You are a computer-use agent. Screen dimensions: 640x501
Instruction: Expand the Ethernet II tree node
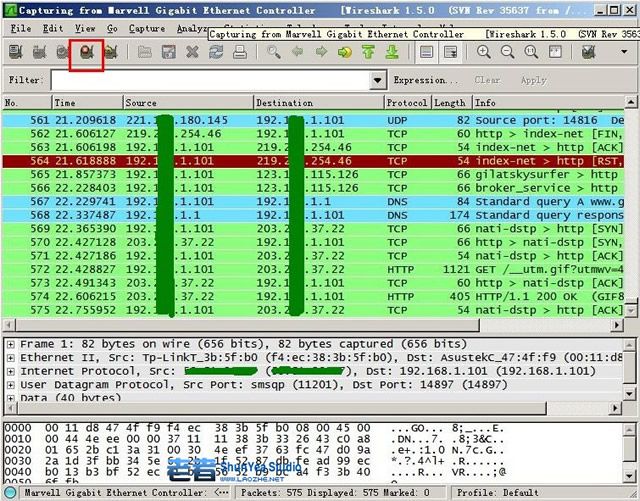point(11,358)
